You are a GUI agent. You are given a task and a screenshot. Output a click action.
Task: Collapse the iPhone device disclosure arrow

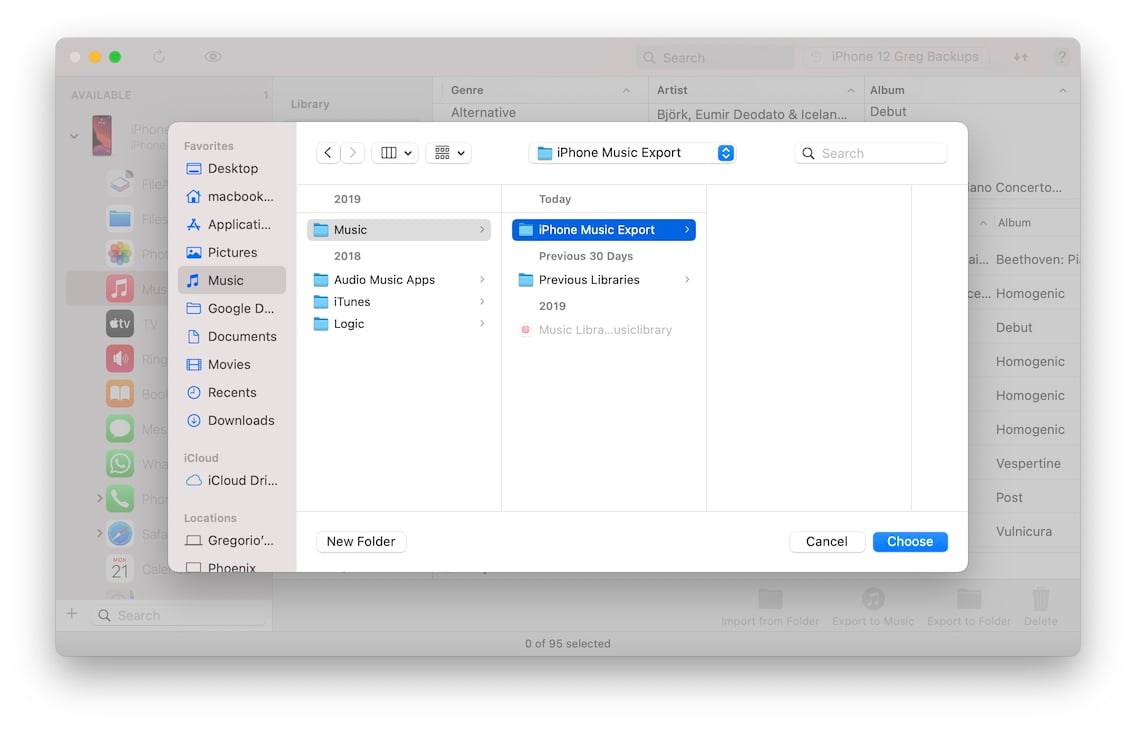click(74, 135)
